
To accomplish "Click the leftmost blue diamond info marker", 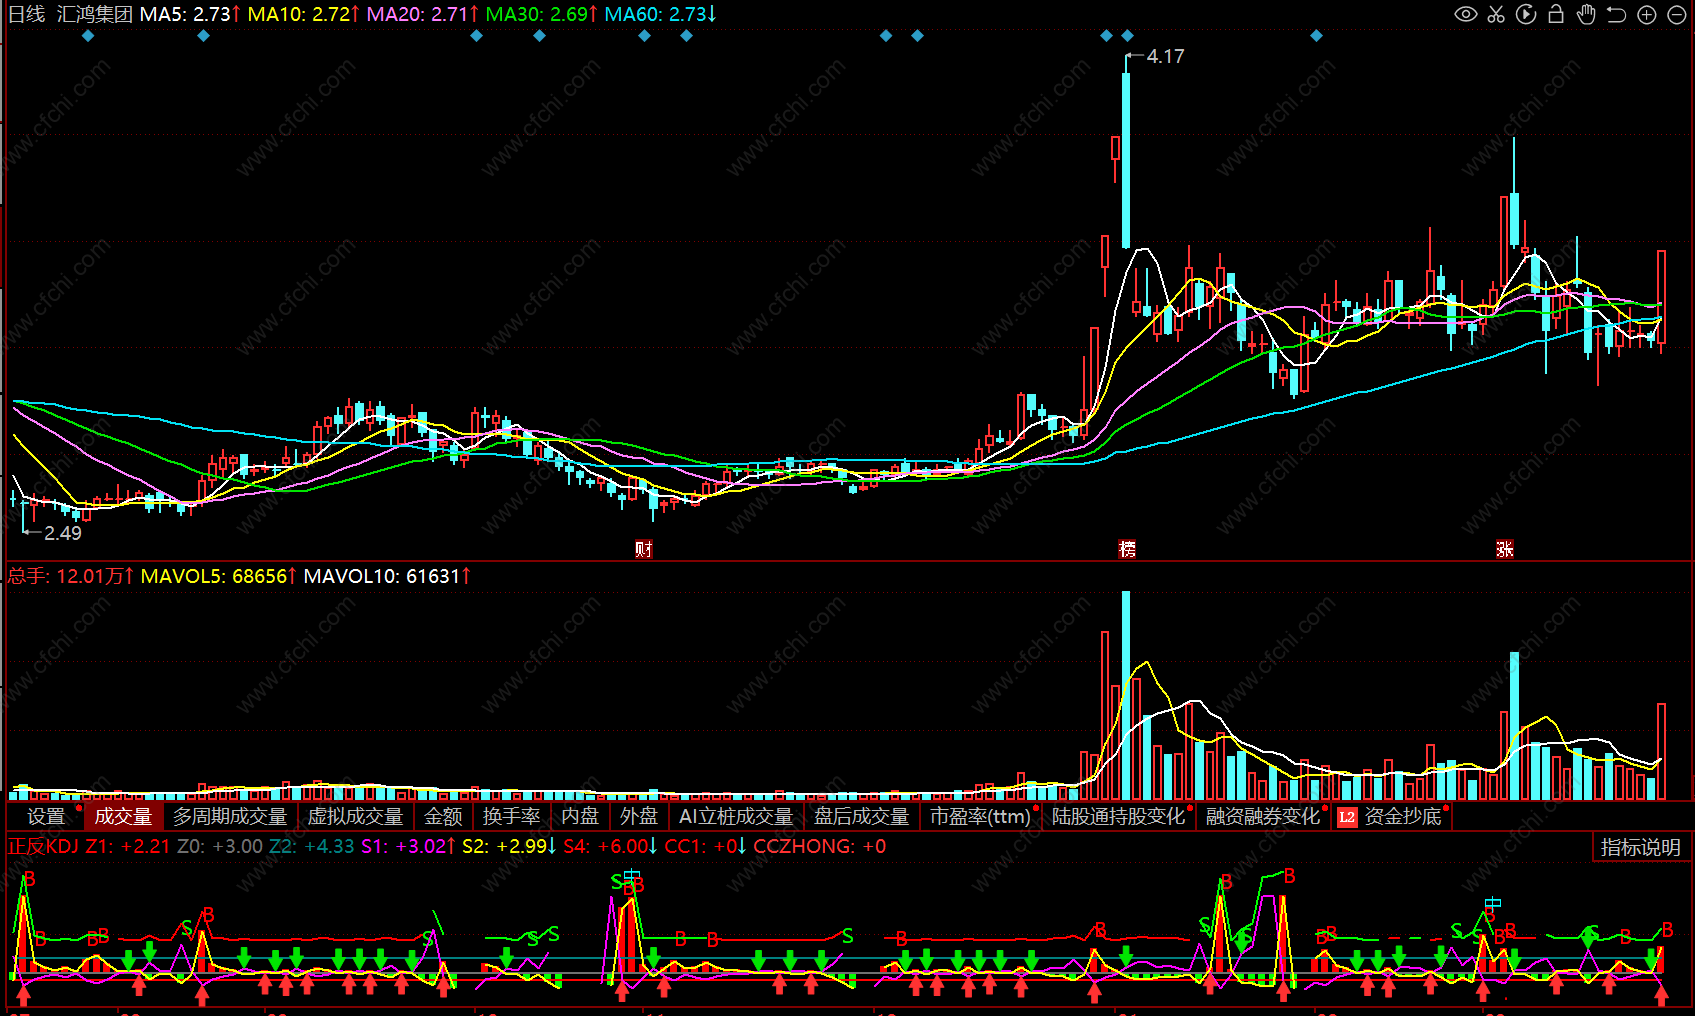I will coord(88,36).
